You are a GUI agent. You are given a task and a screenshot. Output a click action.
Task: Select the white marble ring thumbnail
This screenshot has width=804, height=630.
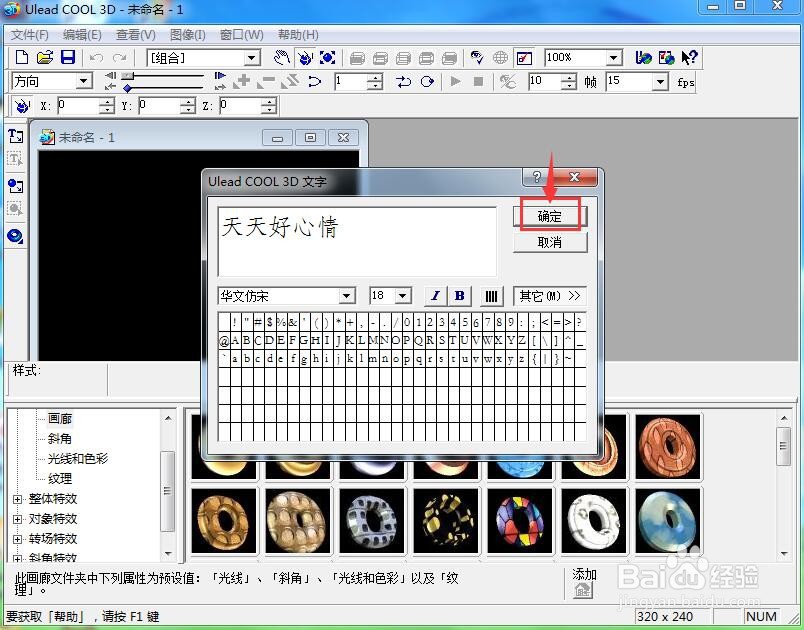pyautogui.click(x=594, y=521)
